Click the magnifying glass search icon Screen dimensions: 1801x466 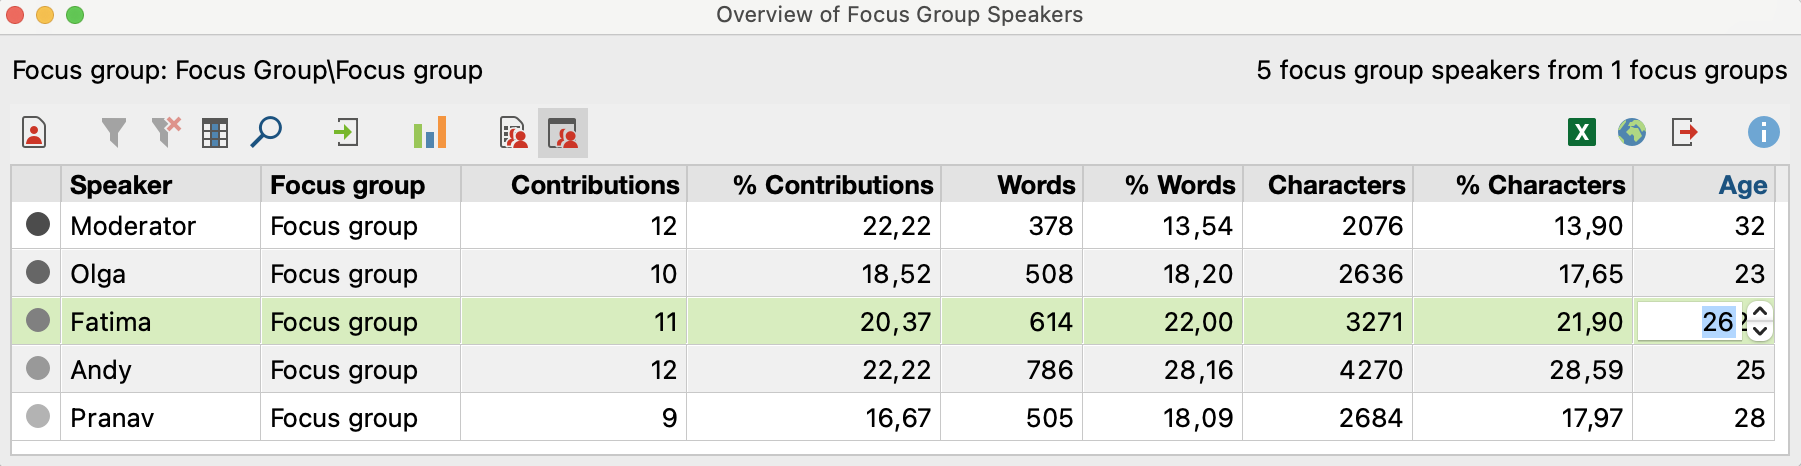(266, 132)
